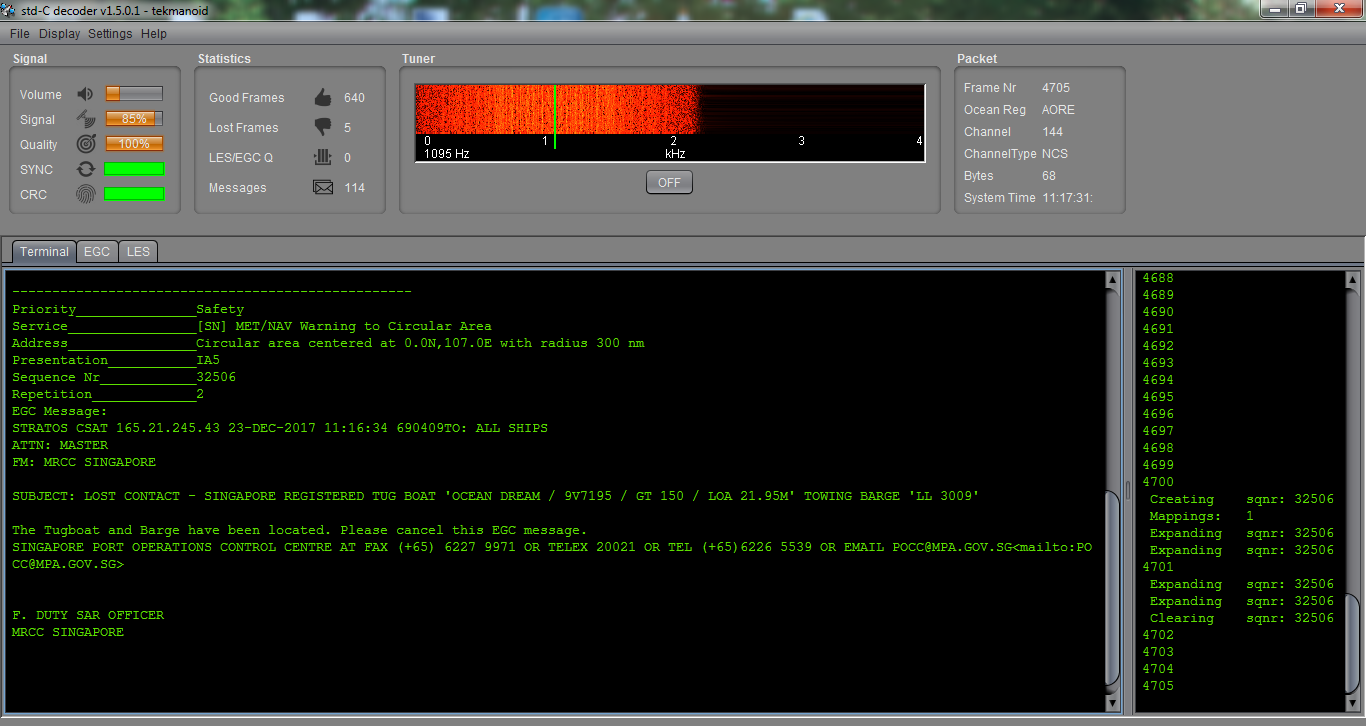Click the CRC fingerprint icon
The height and width of the screenshot is (726, 1366).
tap(86, 194)
